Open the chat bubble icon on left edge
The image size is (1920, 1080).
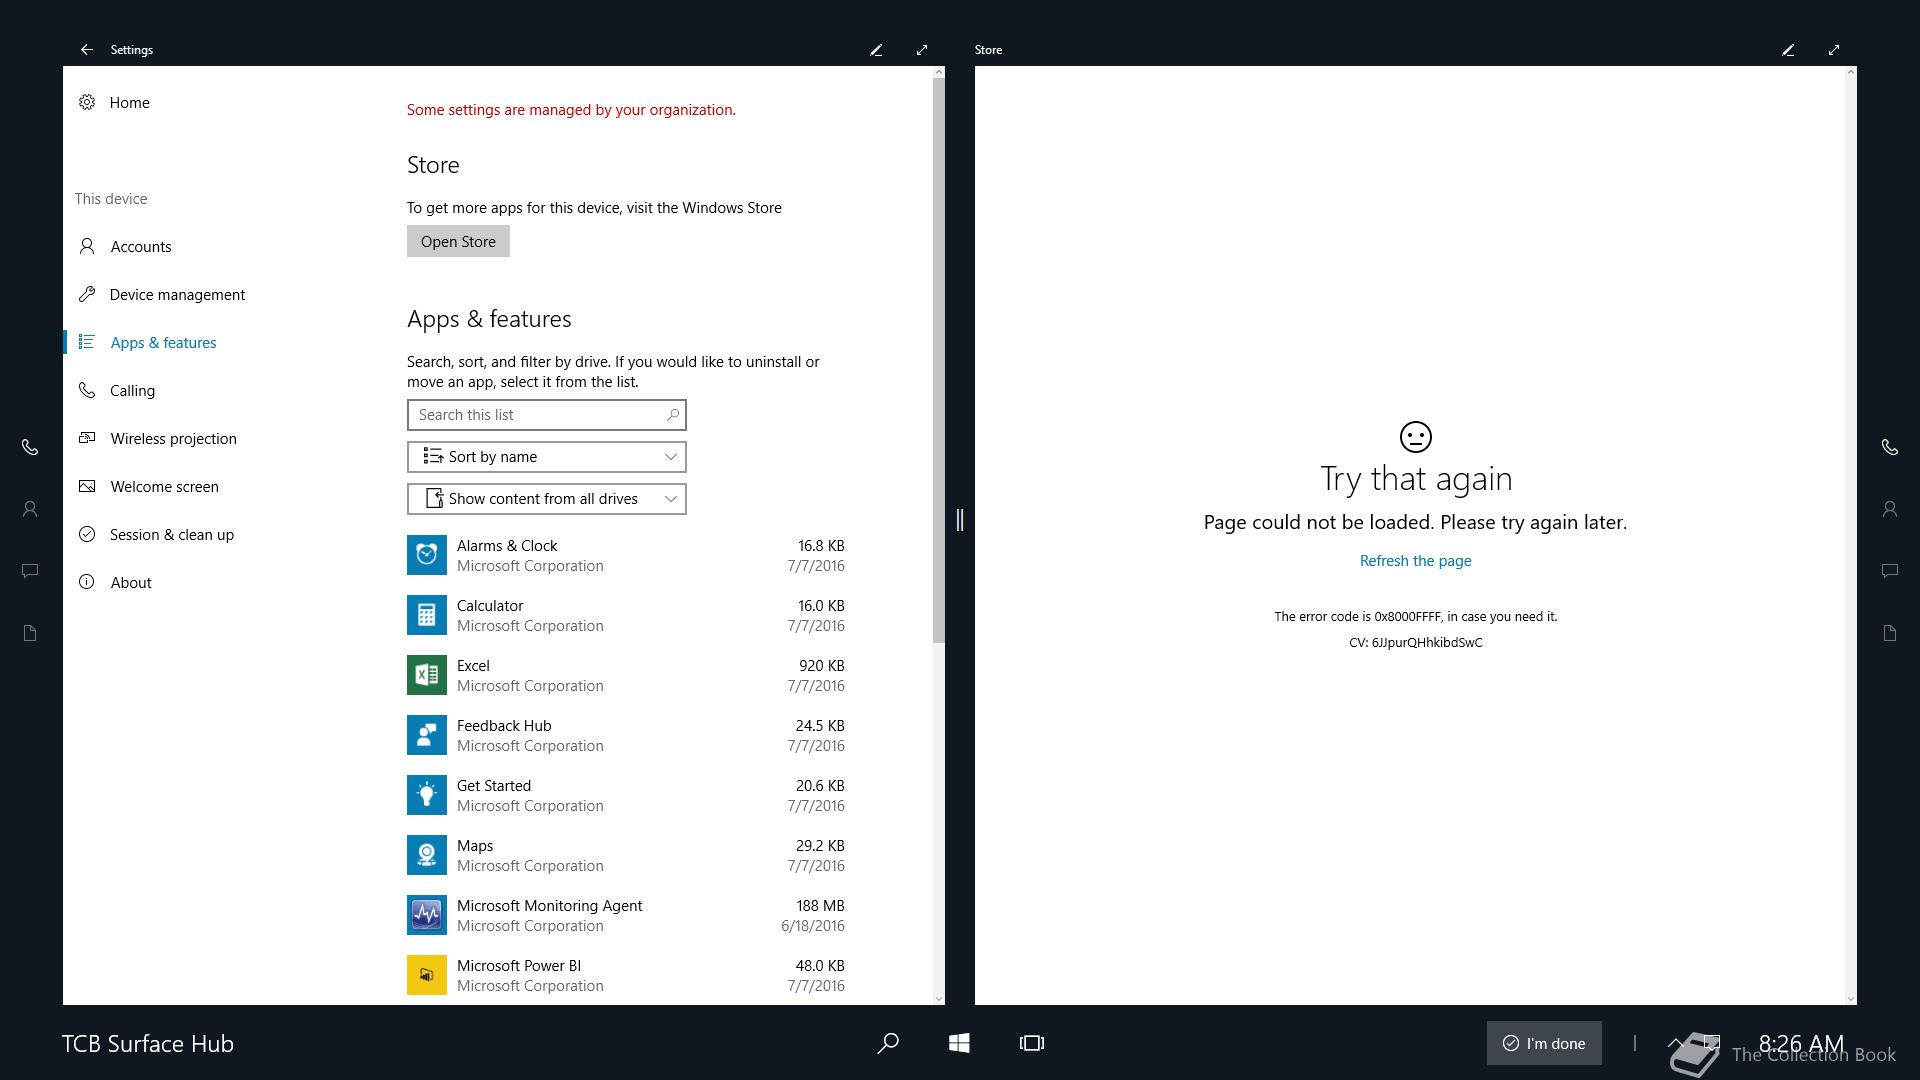click(30, 571)
